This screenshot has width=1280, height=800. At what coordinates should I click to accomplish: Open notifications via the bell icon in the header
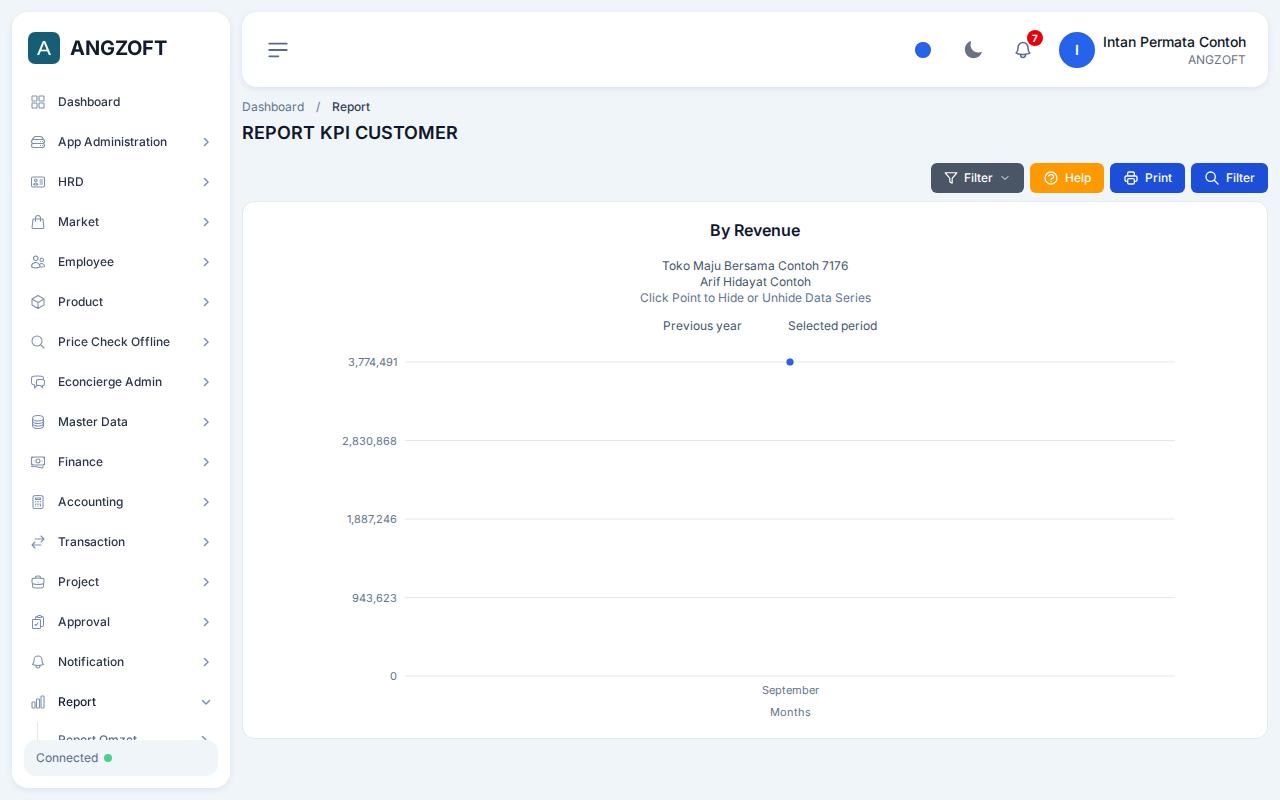coord(1023,50)
